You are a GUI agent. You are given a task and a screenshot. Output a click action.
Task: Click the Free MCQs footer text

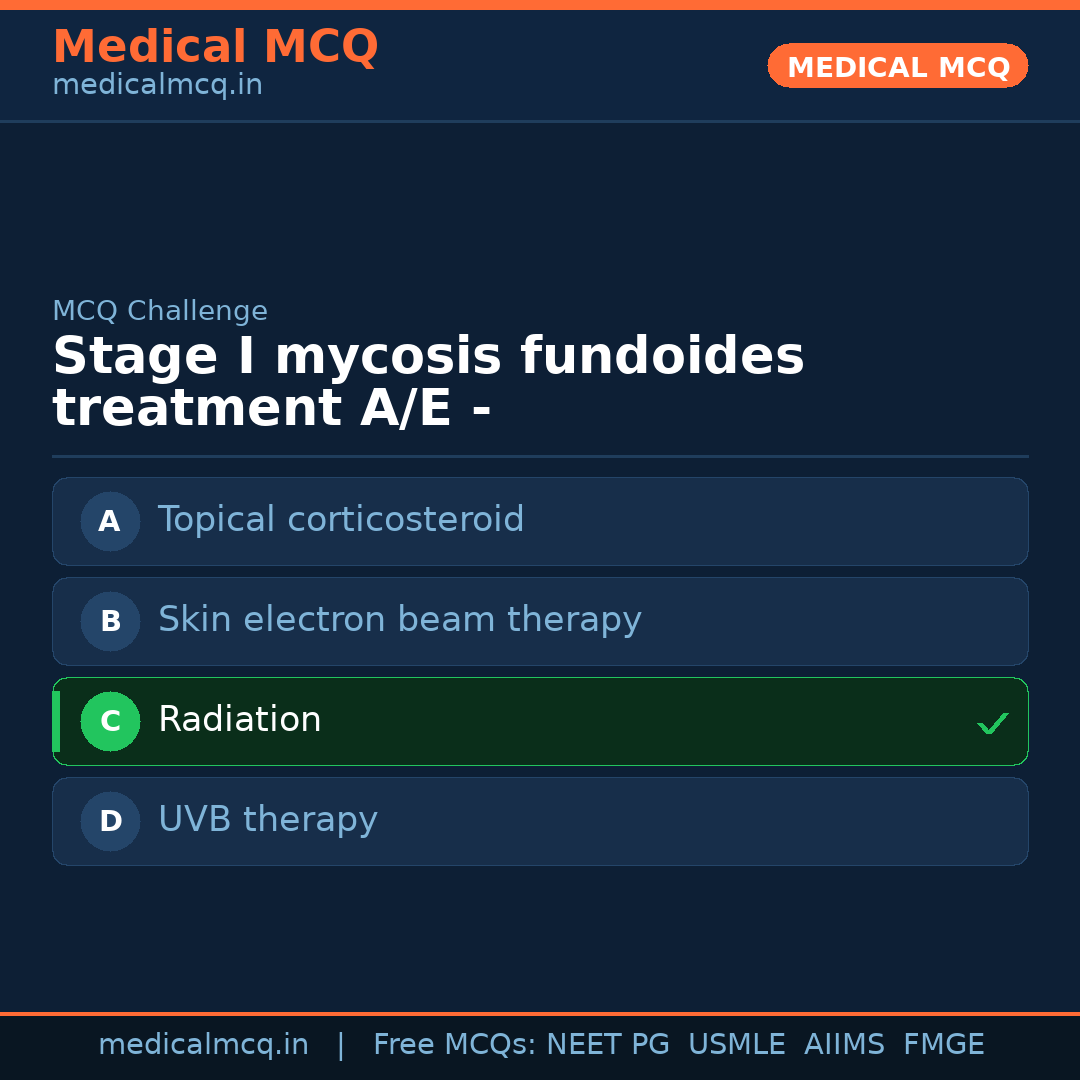(x=454, y=1045)
